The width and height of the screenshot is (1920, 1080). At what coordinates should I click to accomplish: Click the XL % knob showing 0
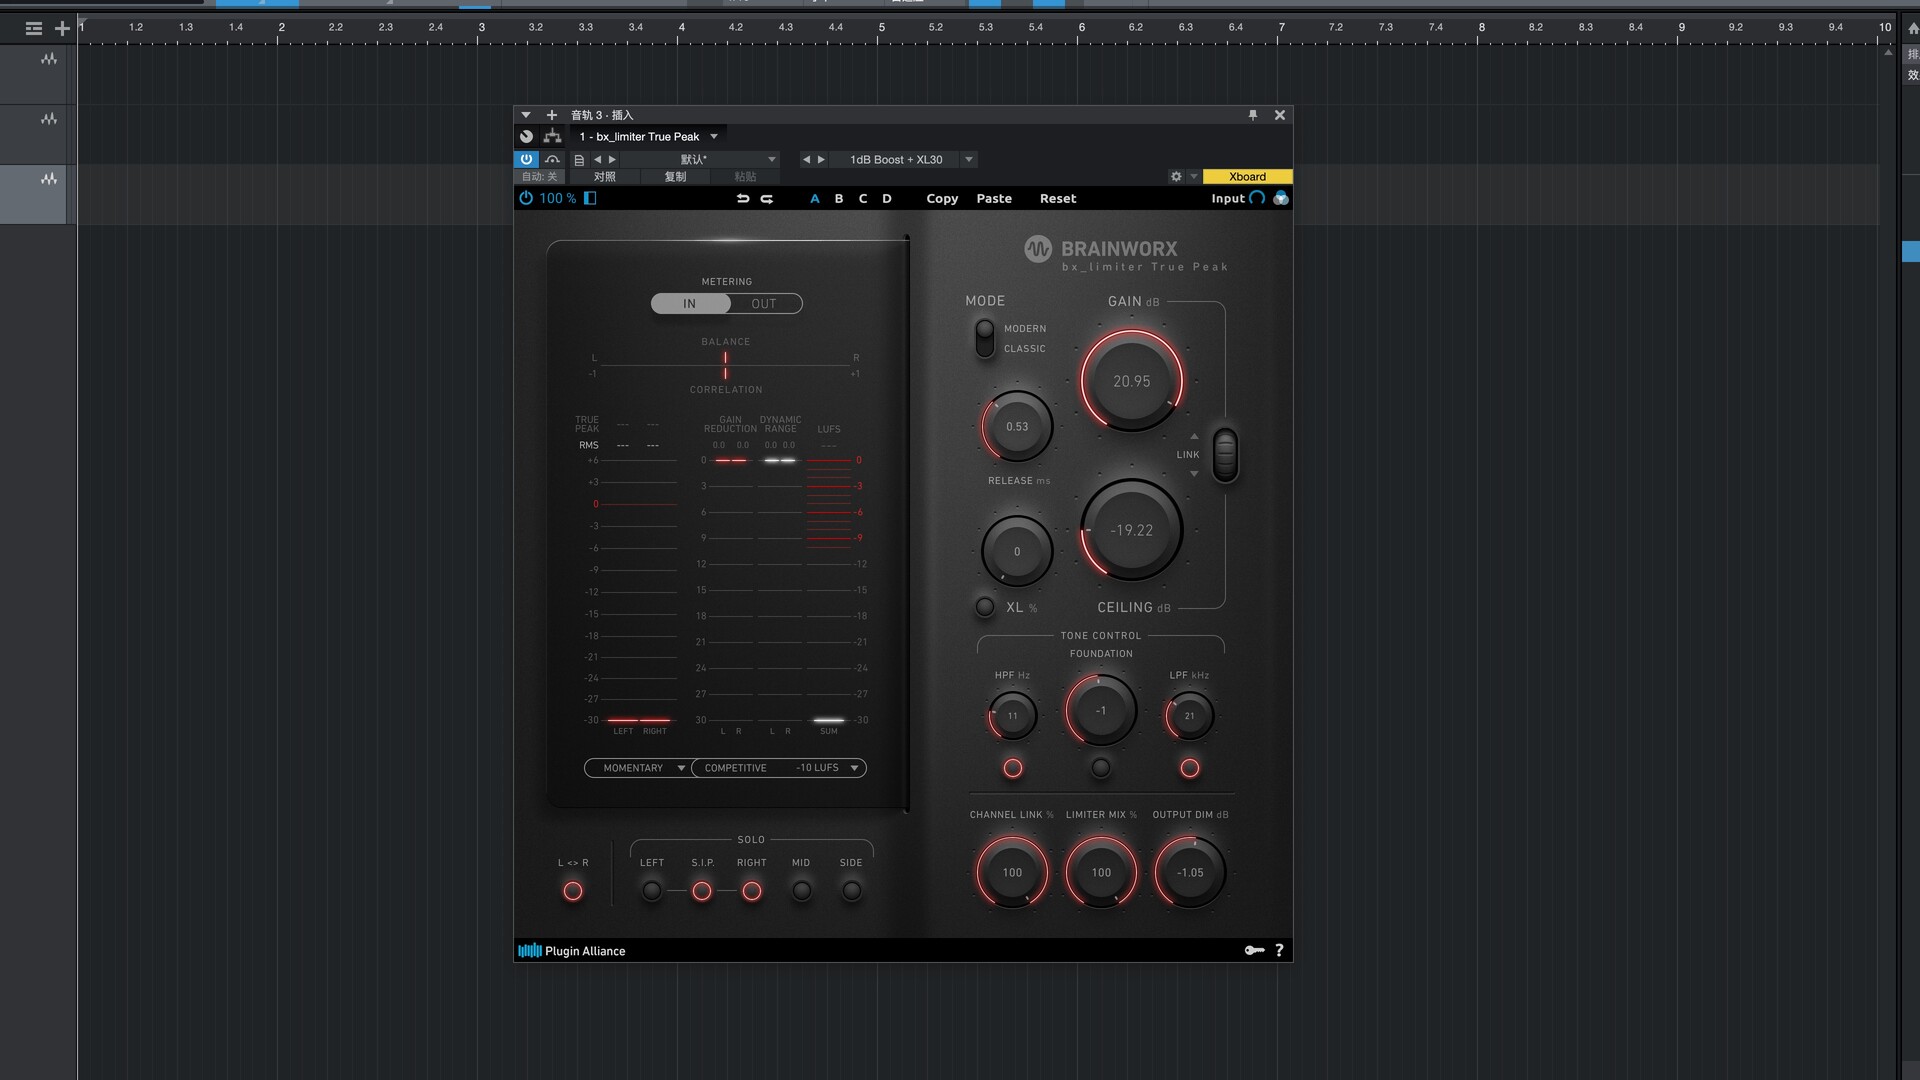tap(1017, 551)
